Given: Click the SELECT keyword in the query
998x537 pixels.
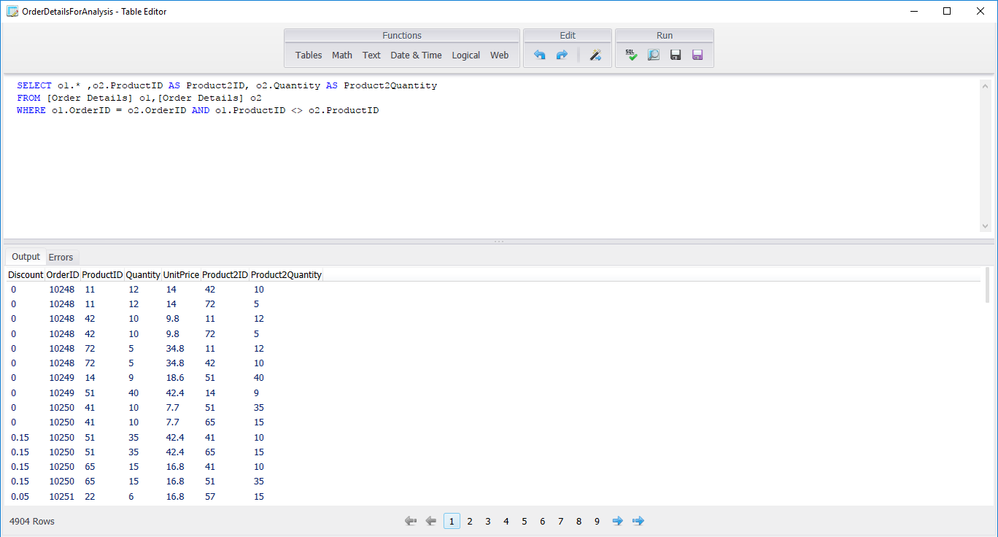Looking at the screenshot, I should (x=34, y=85).
